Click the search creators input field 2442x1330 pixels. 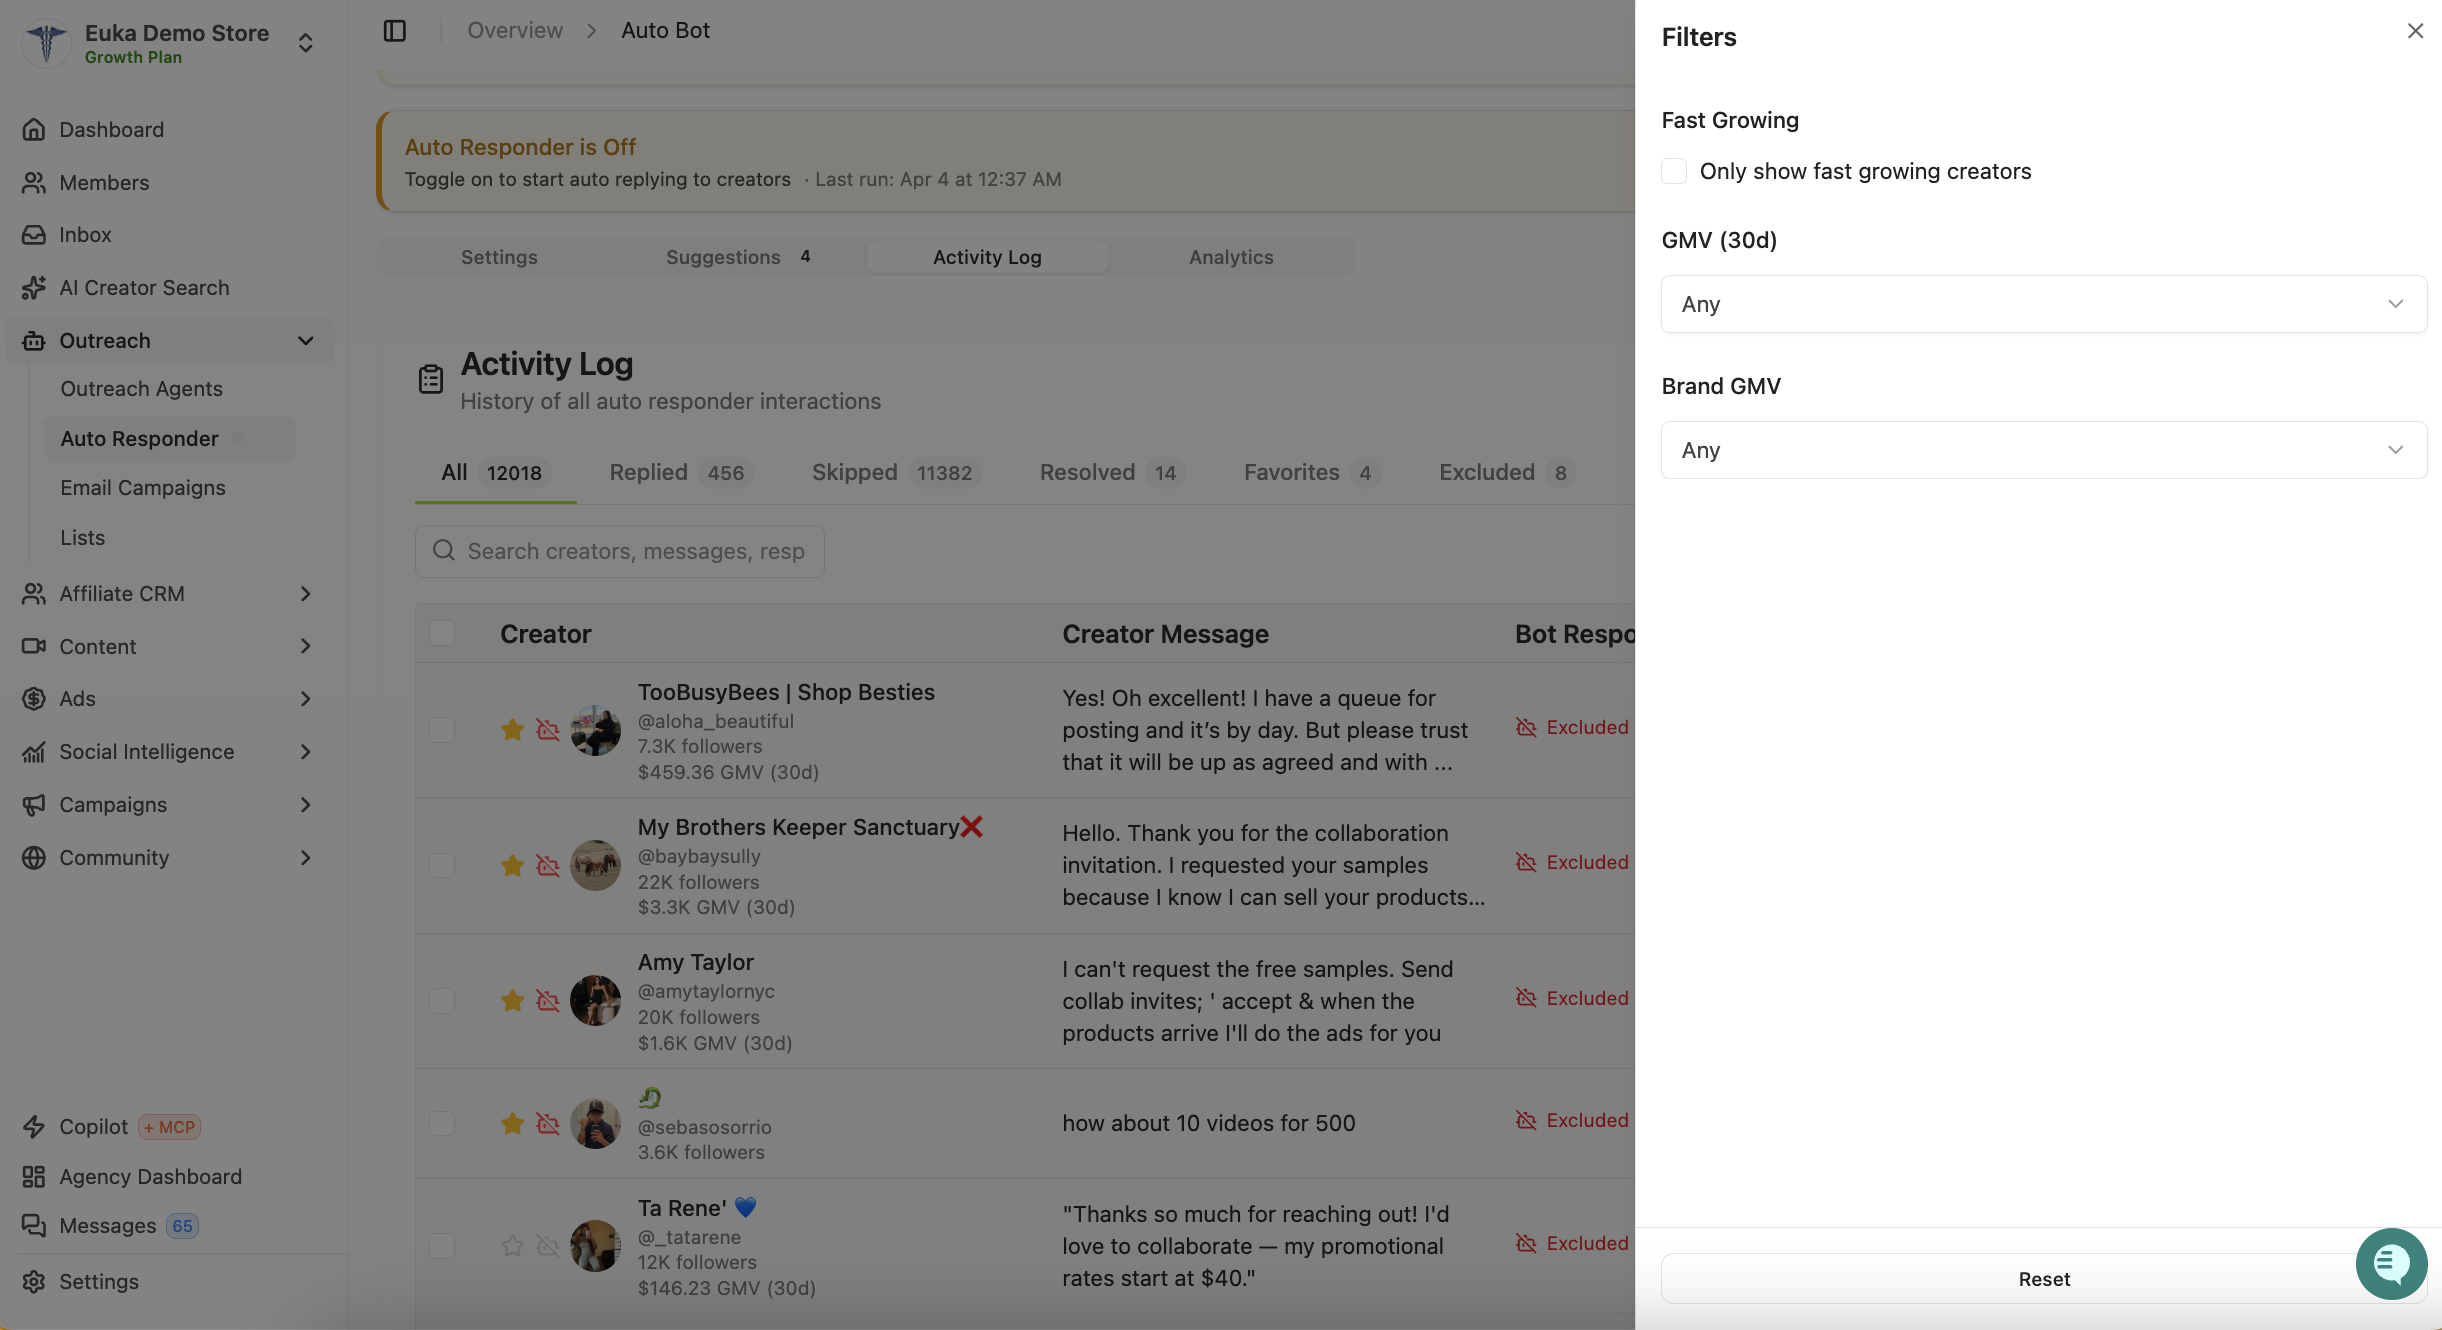click(620, 551)
